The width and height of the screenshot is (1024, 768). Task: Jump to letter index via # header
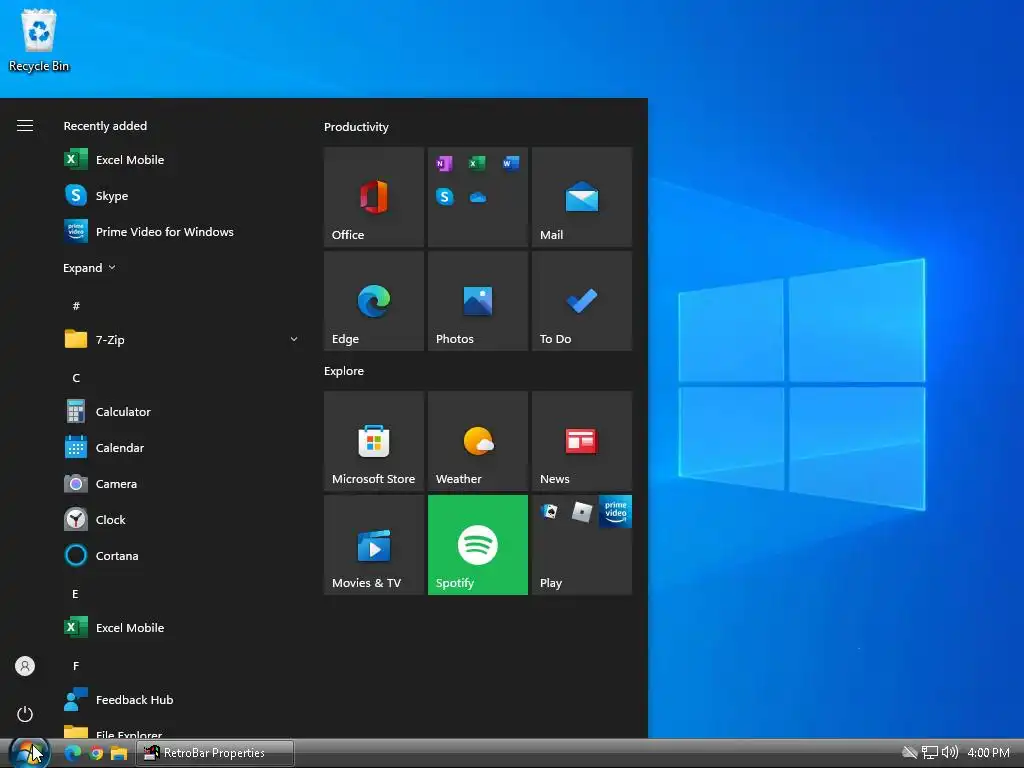pos(76,306)
